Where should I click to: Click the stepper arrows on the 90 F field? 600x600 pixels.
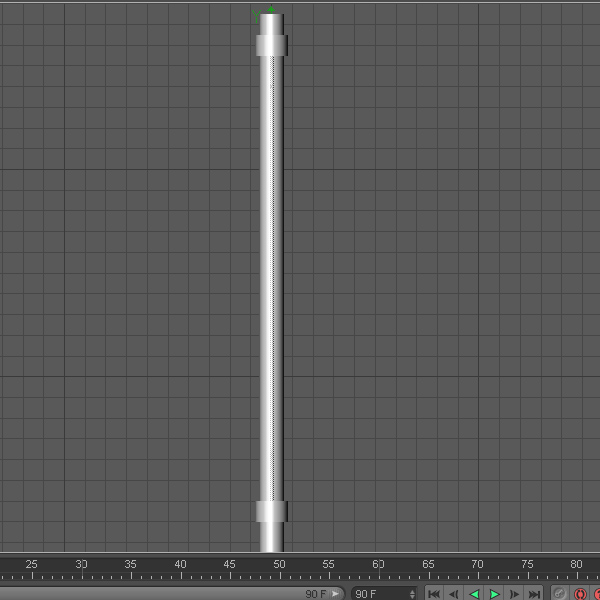[412, 594]
